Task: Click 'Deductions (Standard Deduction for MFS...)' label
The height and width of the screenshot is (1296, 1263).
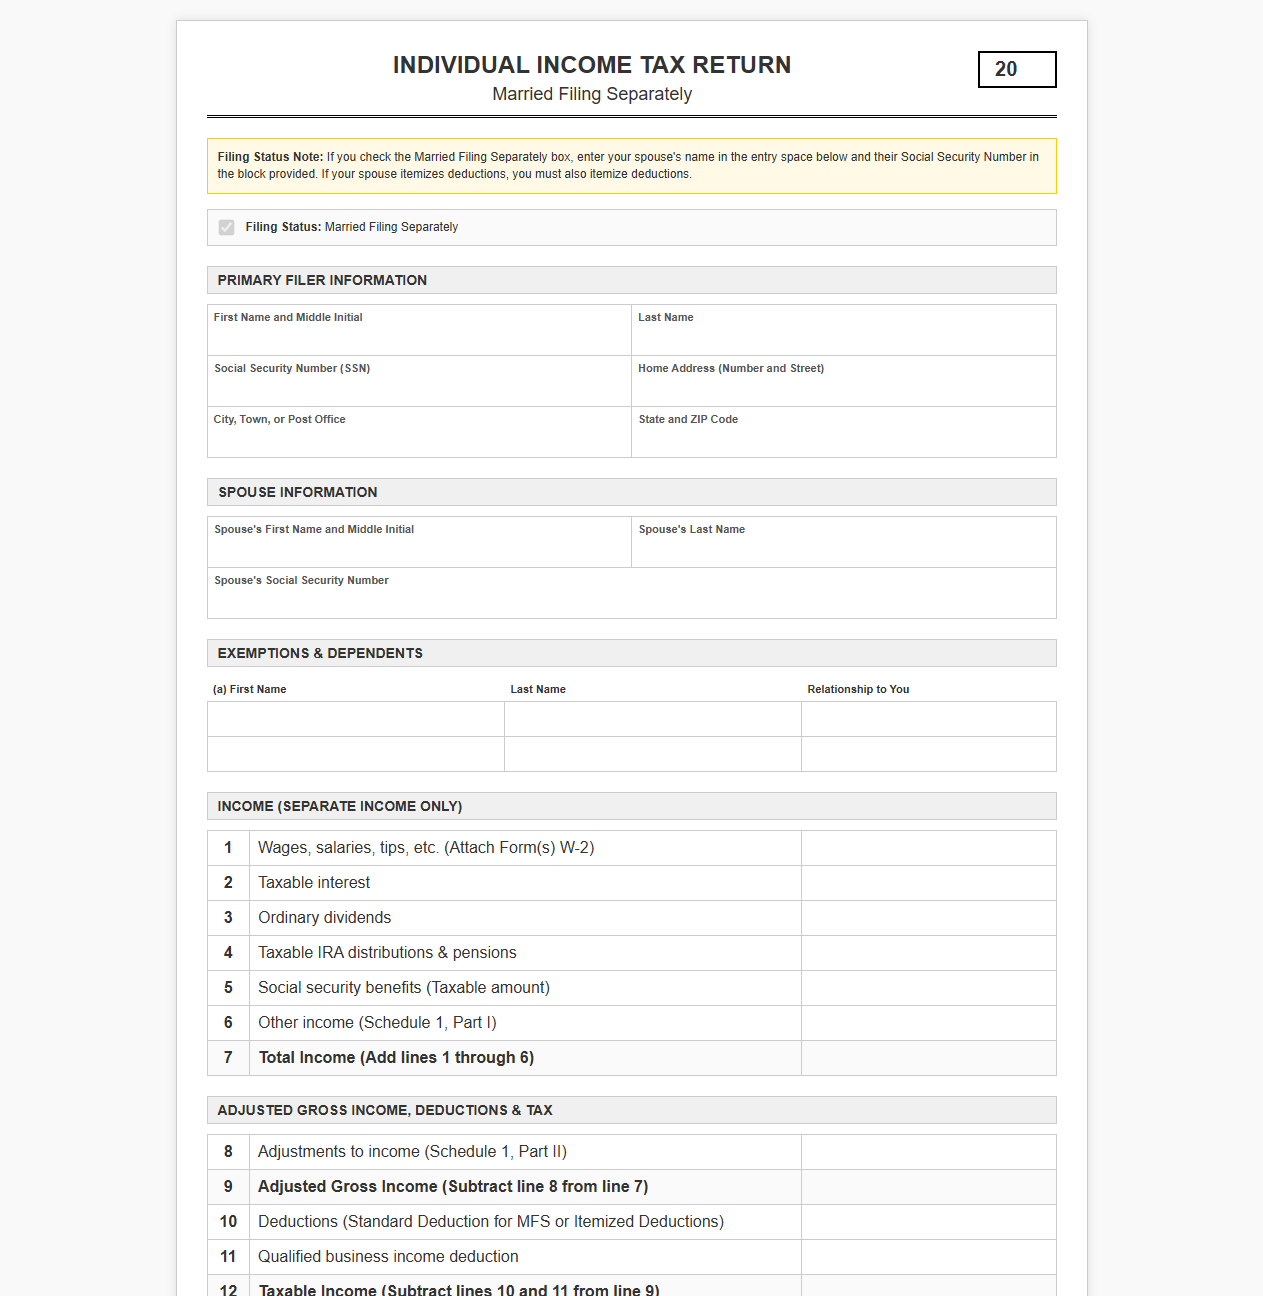Action: 491,1222
